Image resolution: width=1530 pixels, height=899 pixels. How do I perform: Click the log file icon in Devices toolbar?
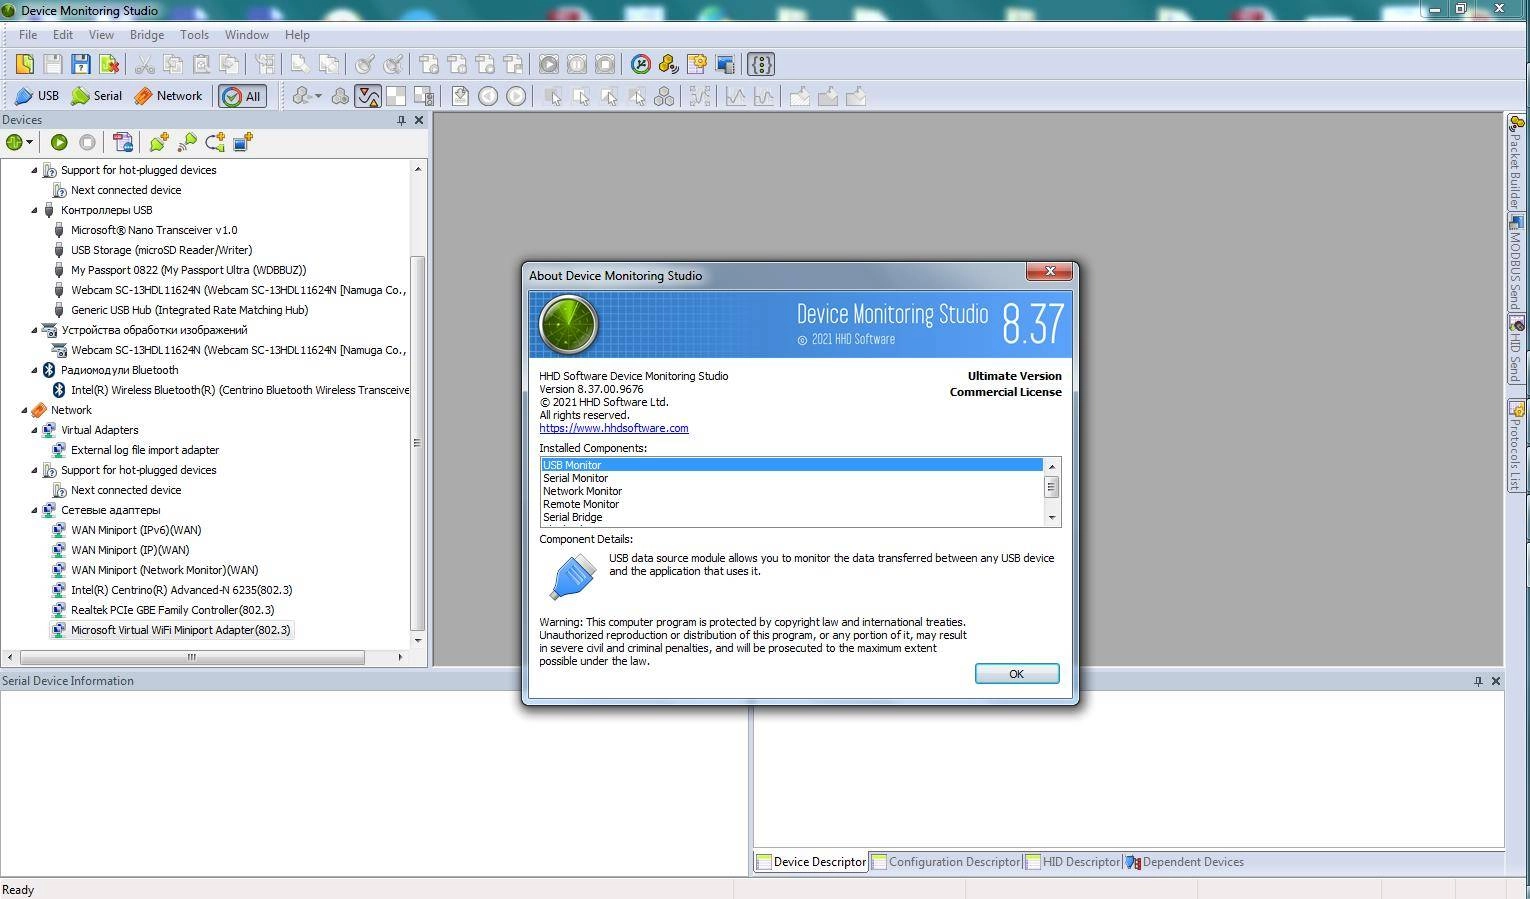click(123, 142)
